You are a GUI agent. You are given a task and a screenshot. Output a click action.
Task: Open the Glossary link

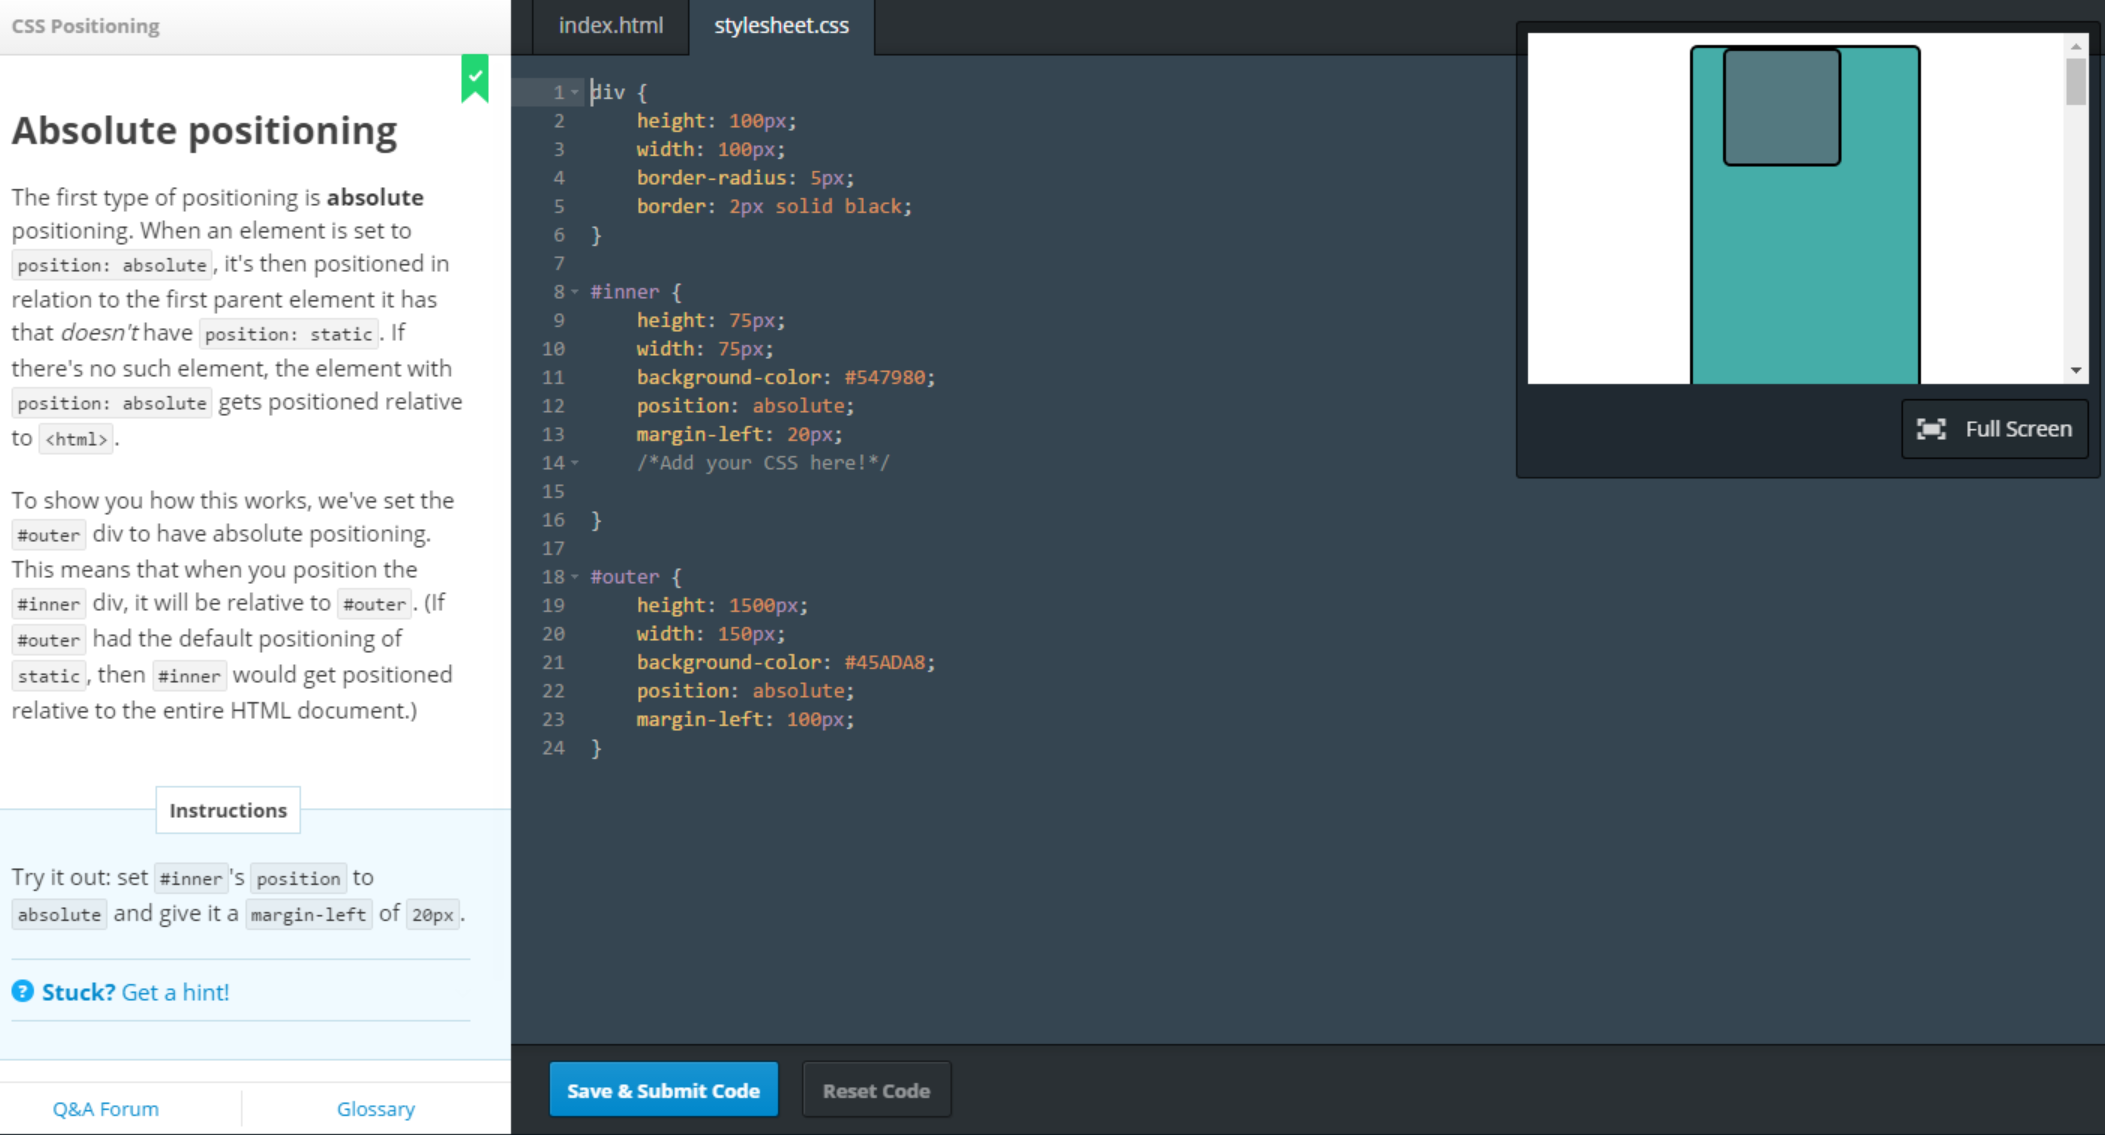(x=376, y=1108)
